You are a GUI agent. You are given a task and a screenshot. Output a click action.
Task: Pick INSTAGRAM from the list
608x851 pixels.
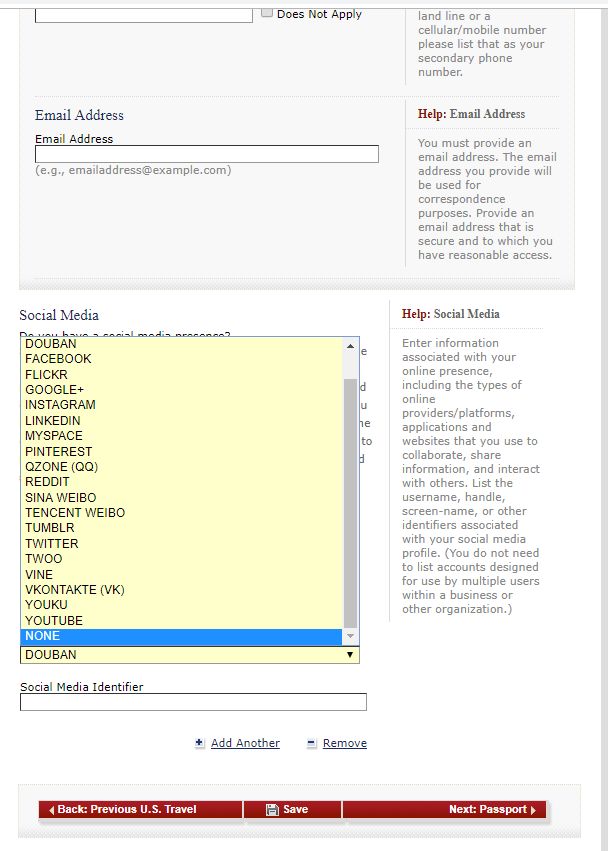181,405
